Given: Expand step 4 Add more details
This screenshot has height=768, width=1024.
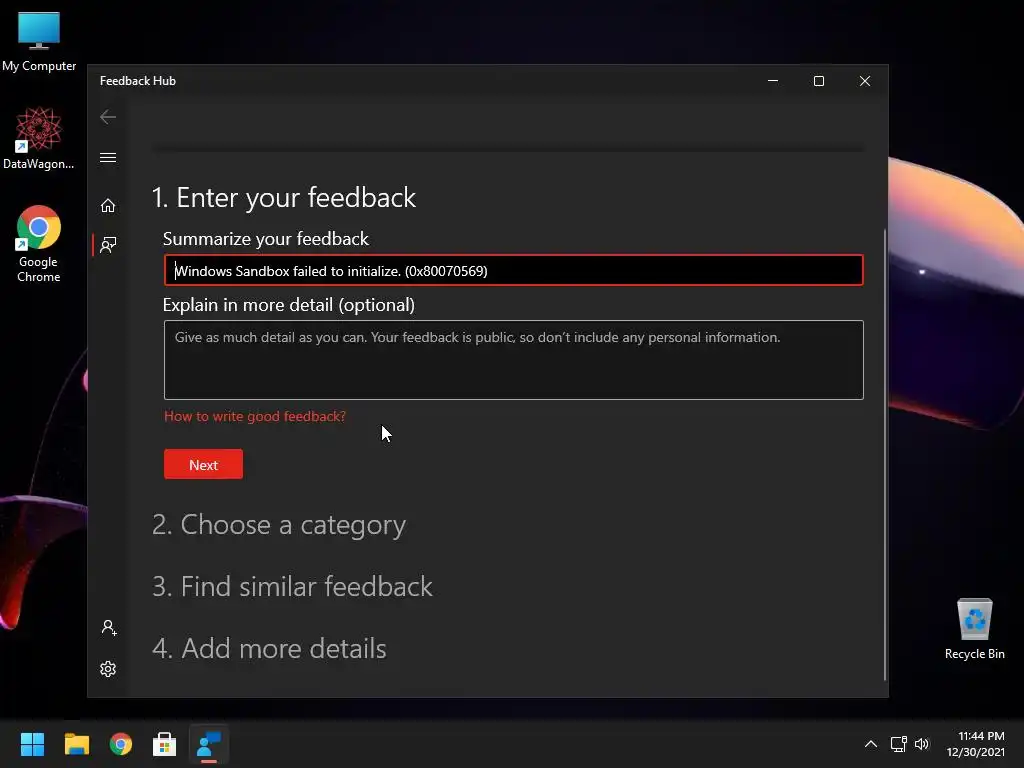Looking at the screenshot, I should pyautogui.click(x=269, y=648).
